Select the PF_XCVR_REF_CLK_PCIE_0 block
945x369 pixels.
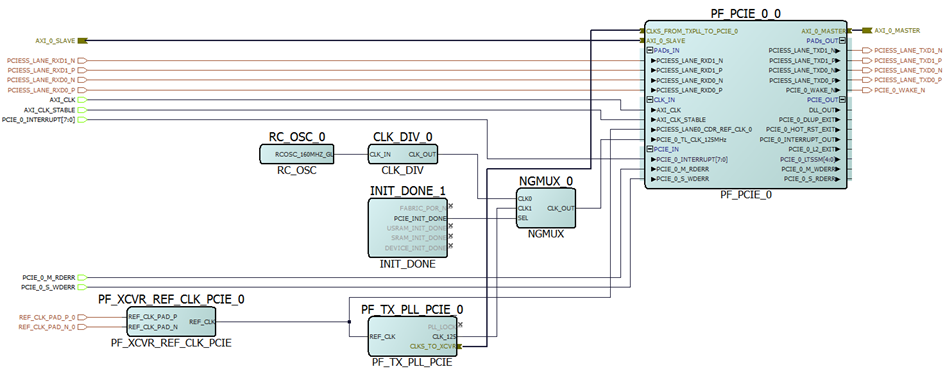point(171,321)
